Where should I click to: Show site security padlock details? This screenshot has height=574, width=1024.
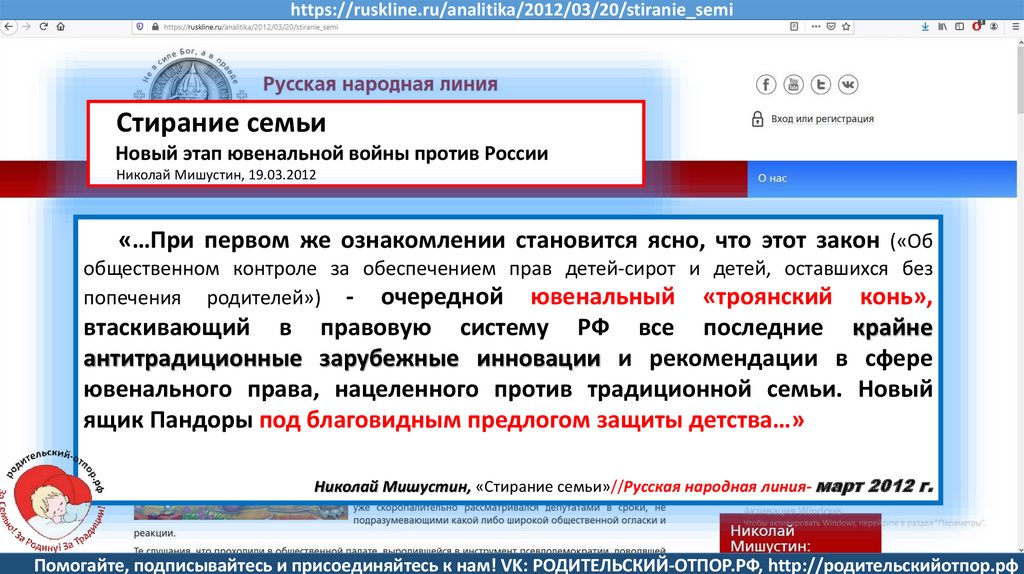click(155, 27)
